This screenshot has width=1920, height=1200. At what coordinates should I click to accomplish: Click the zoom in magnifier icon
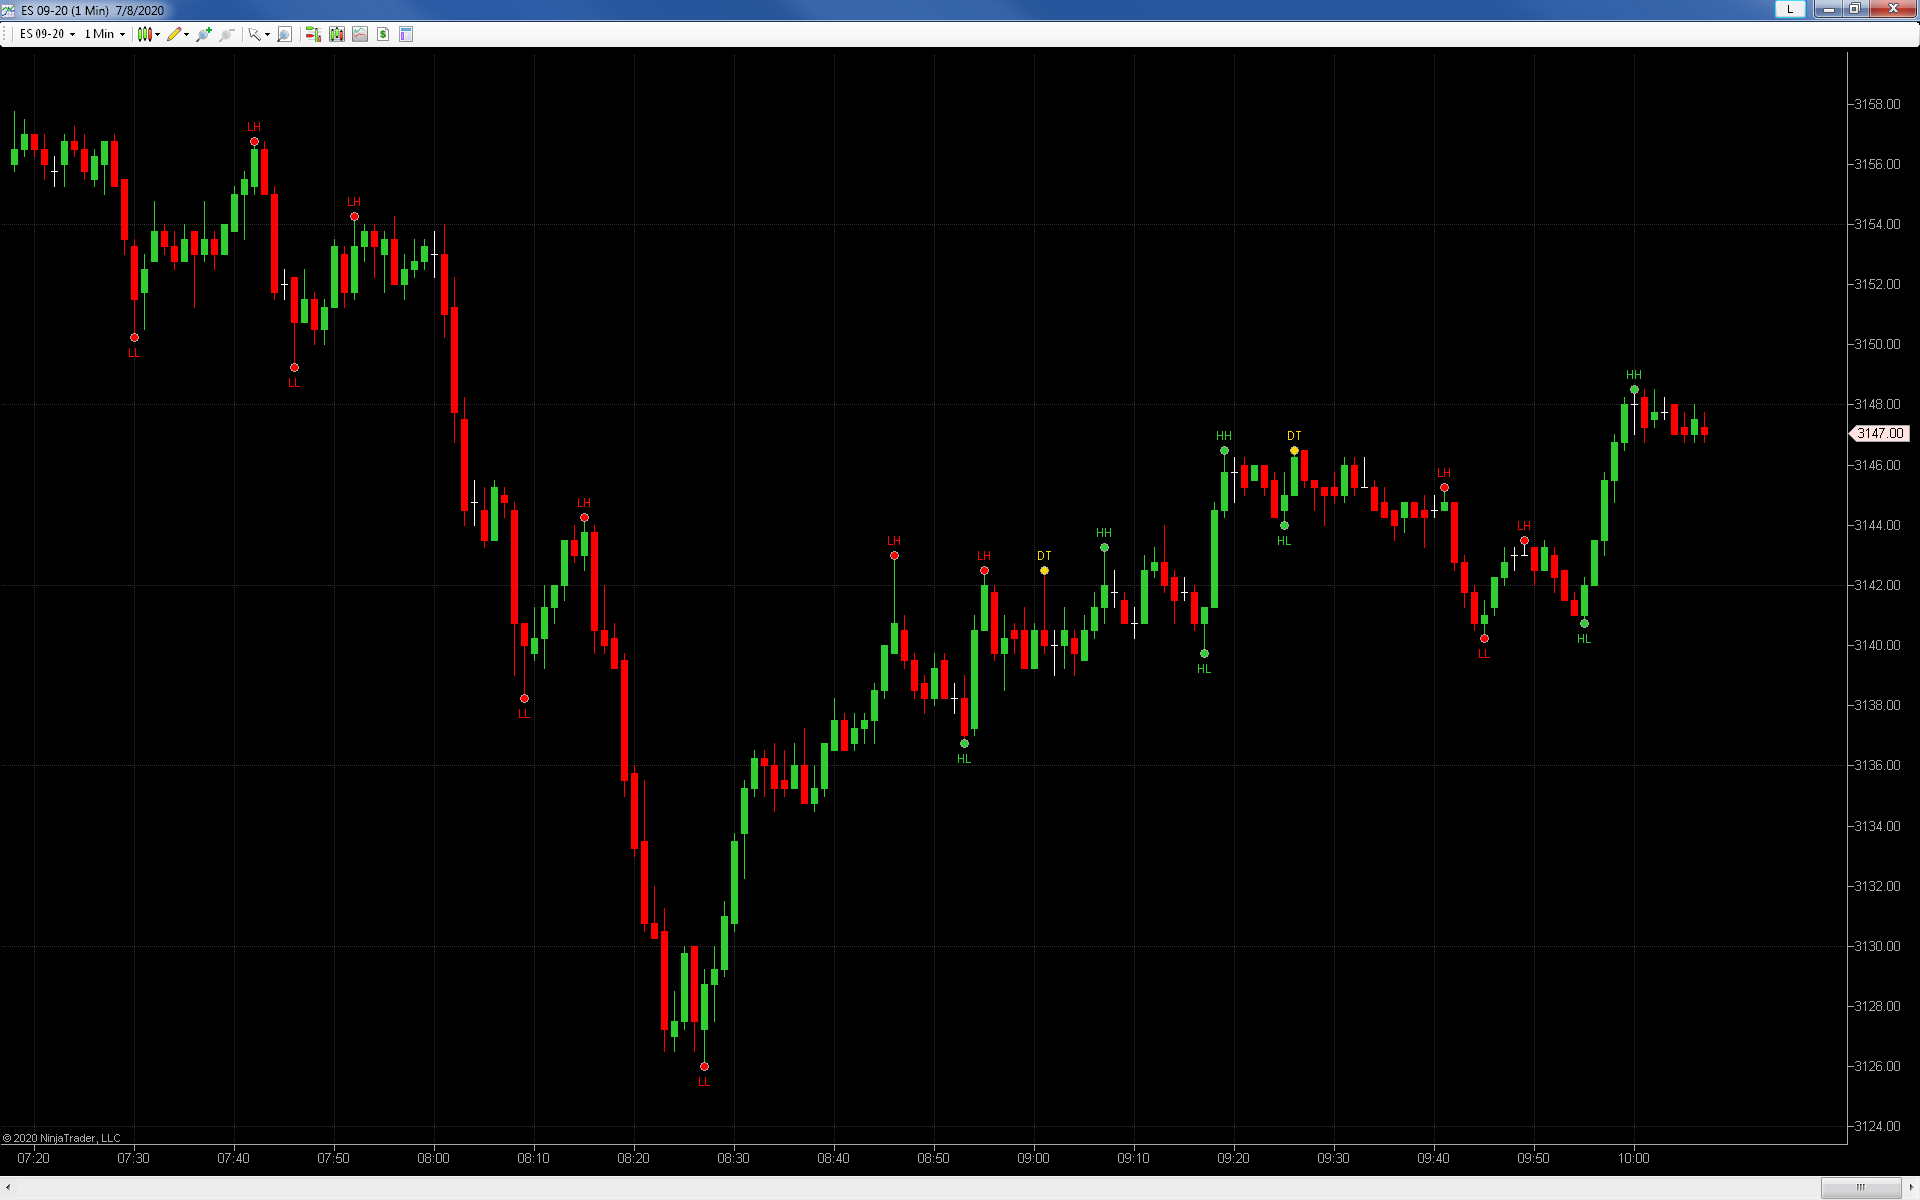pyautogui.click(x=204, y=34)
